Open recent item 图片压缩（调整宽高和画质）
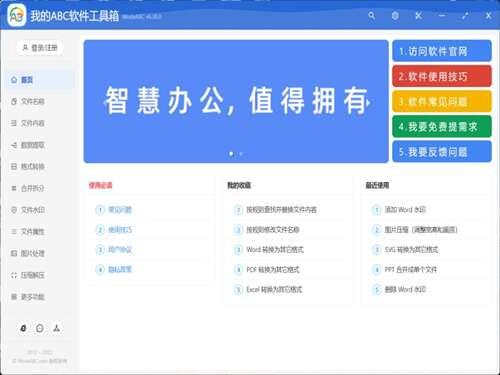The height and width of the screenshot is (375, 500). click(x=421, y=230)
